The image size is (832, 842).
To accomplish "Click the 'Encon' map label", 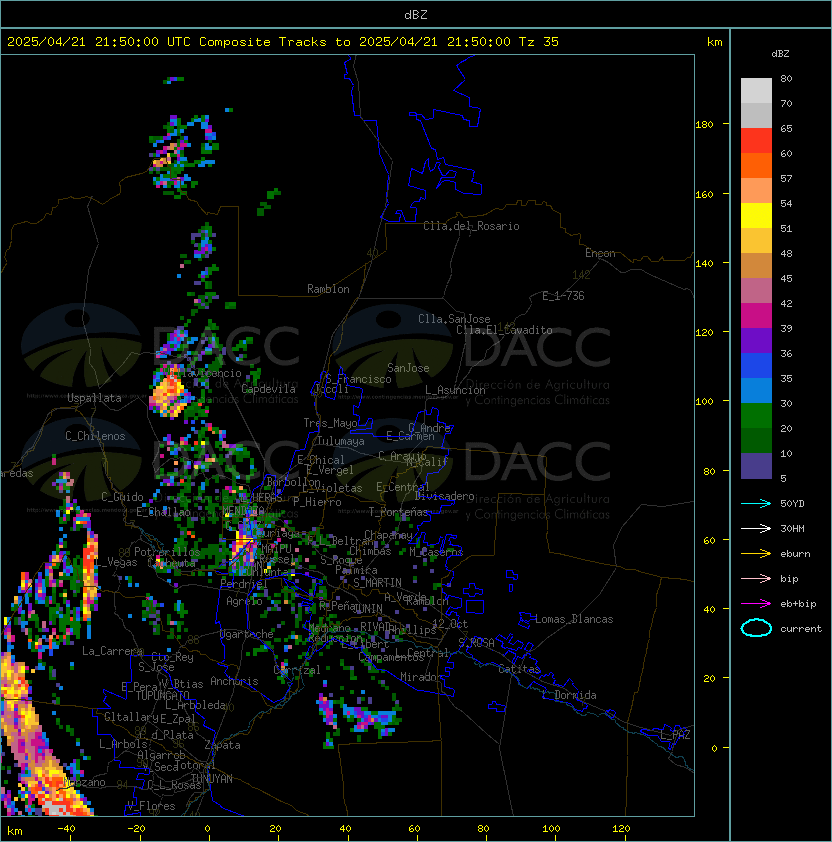I will [600, 253].
